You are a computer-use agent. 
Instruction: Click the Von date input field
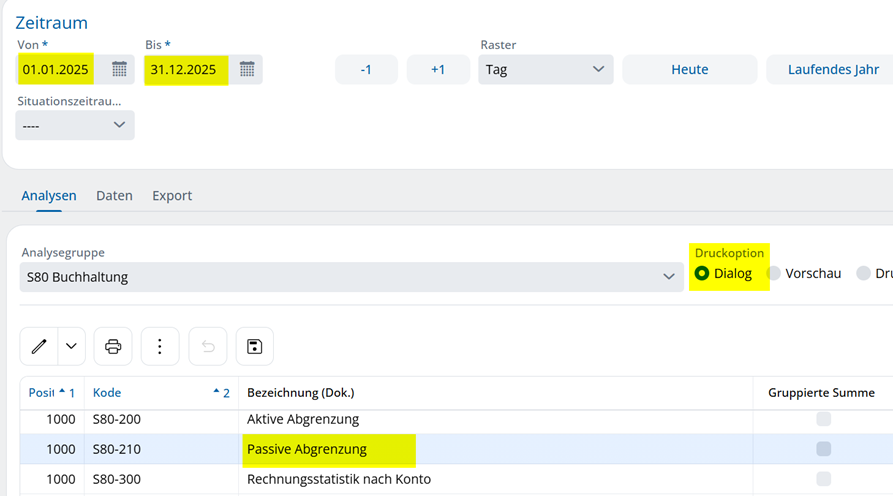pyautogui.click(x=56, y=70)
